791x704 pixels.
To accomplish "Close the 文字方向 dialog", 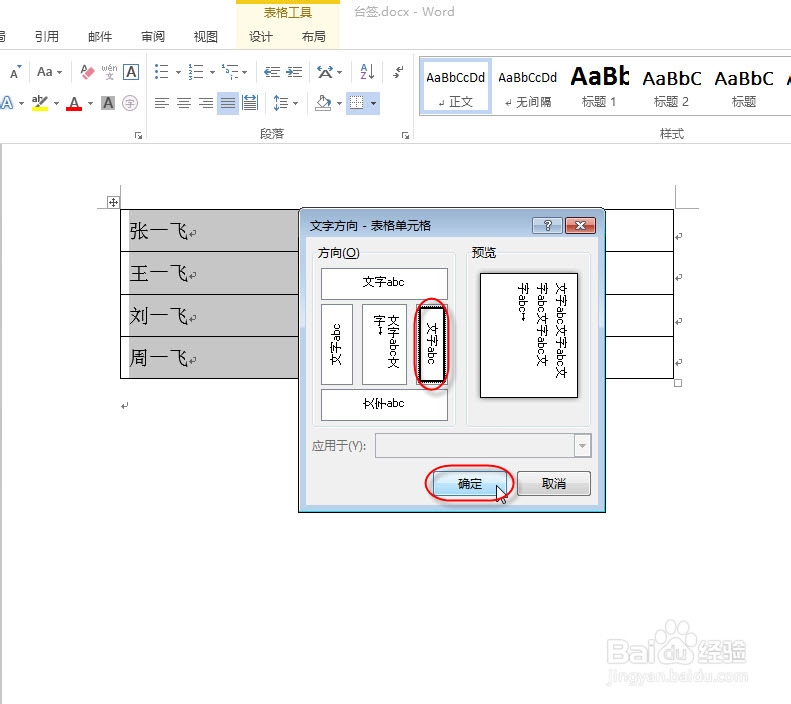I will [x=581, y=225].
